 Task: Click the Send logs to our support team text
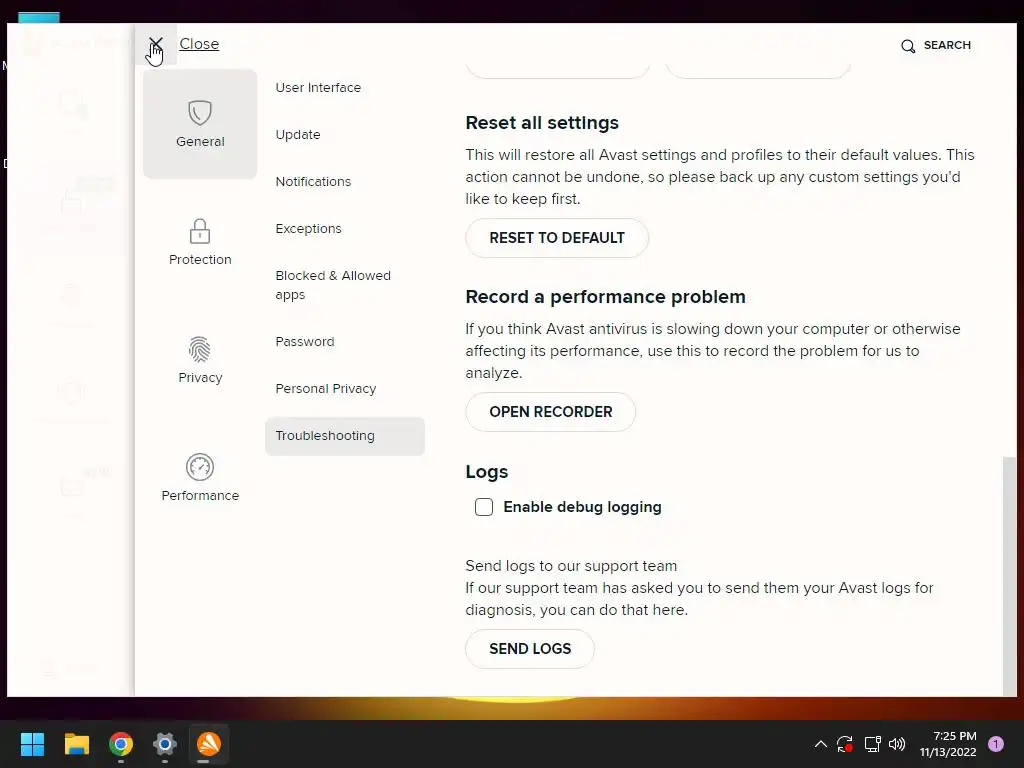click(x=571, y=566)
